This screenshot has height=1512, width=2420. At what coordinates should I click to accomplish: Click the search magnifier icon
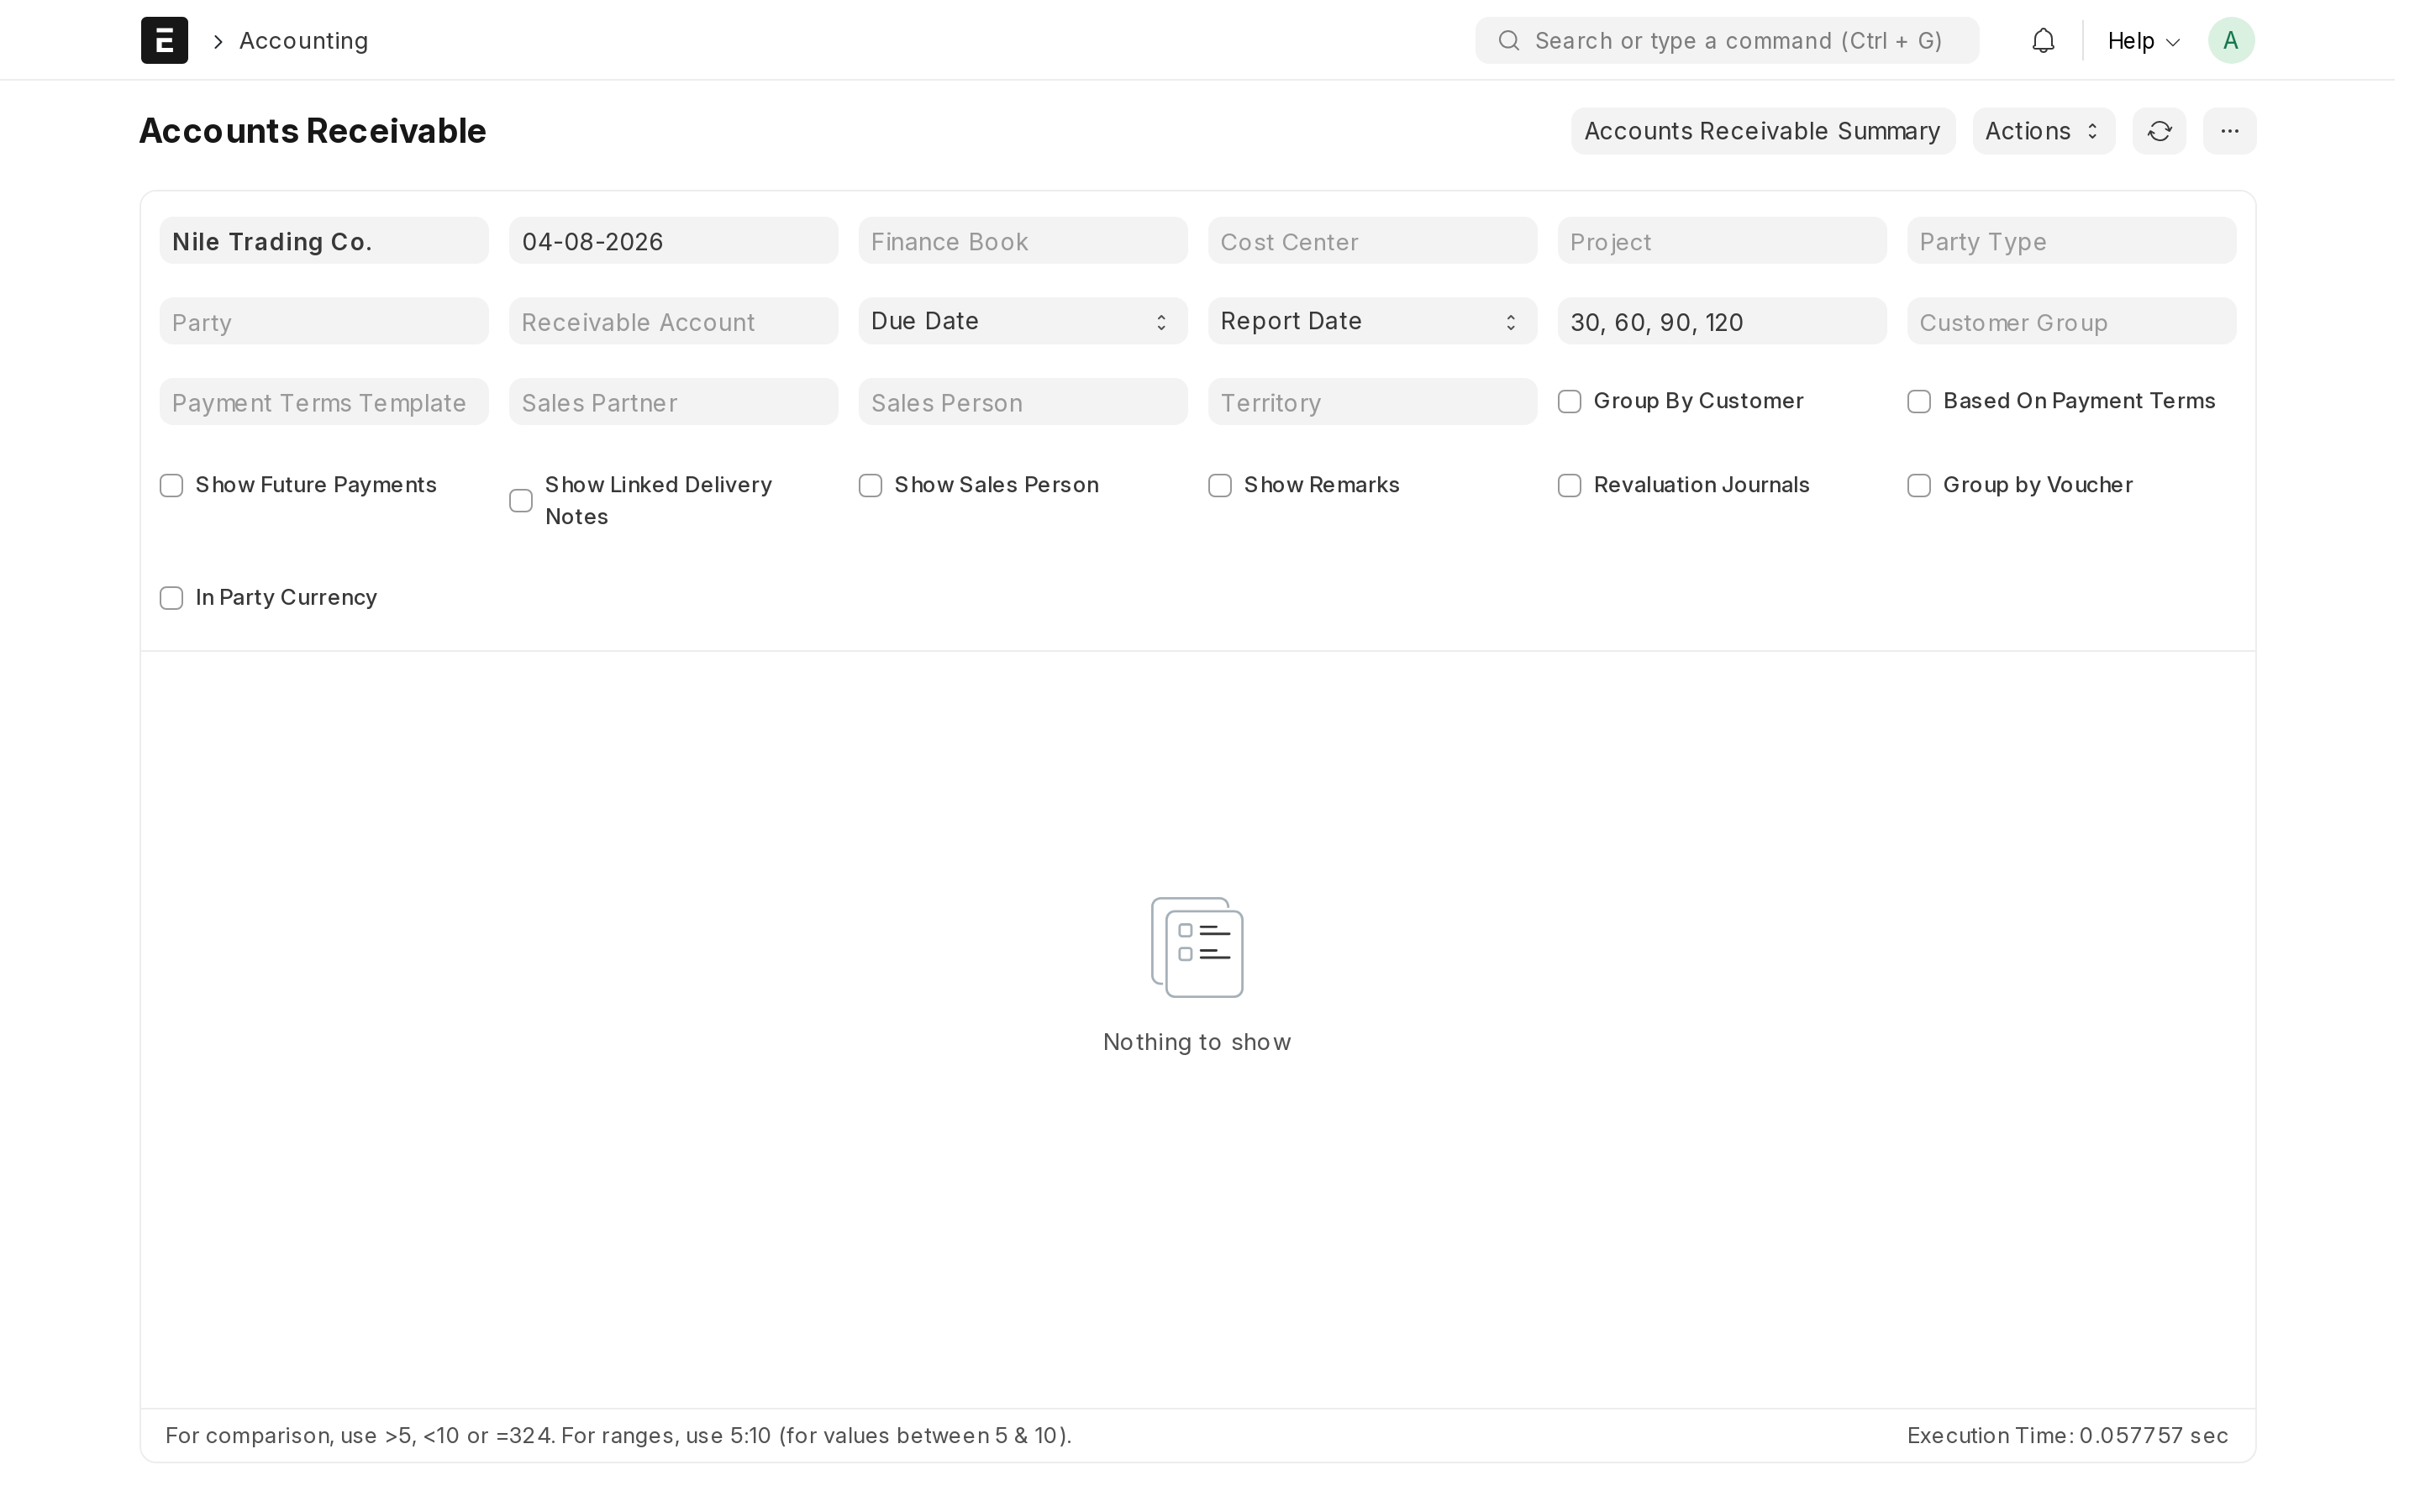[x=1509, y=40]
